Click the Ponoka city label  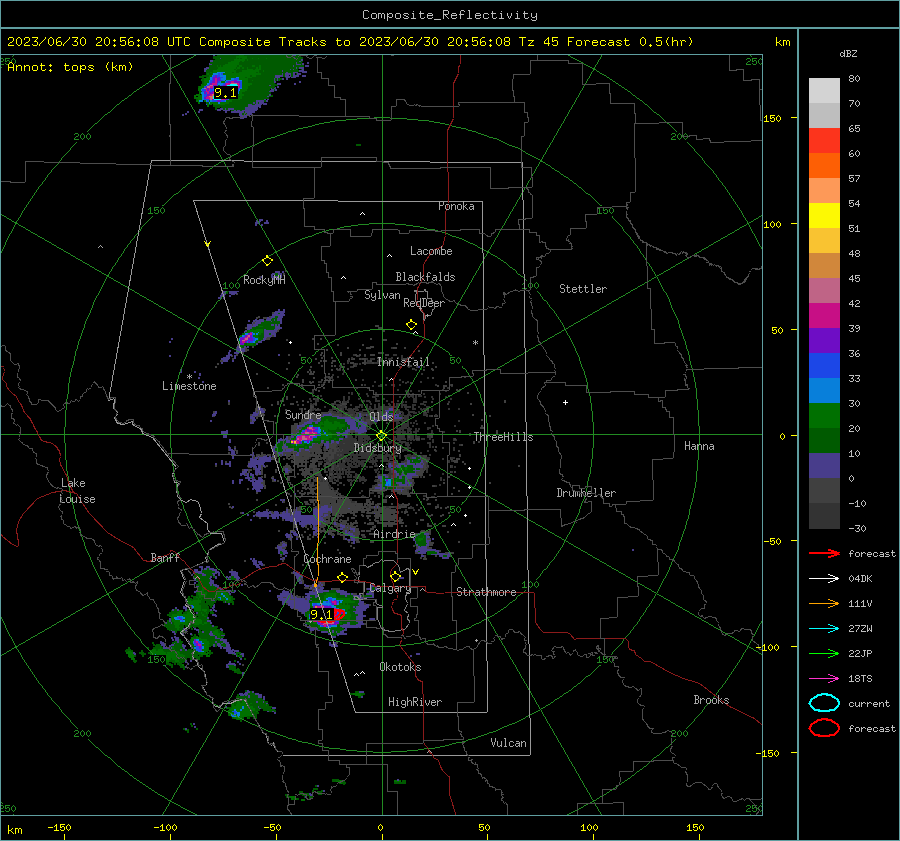456,206
